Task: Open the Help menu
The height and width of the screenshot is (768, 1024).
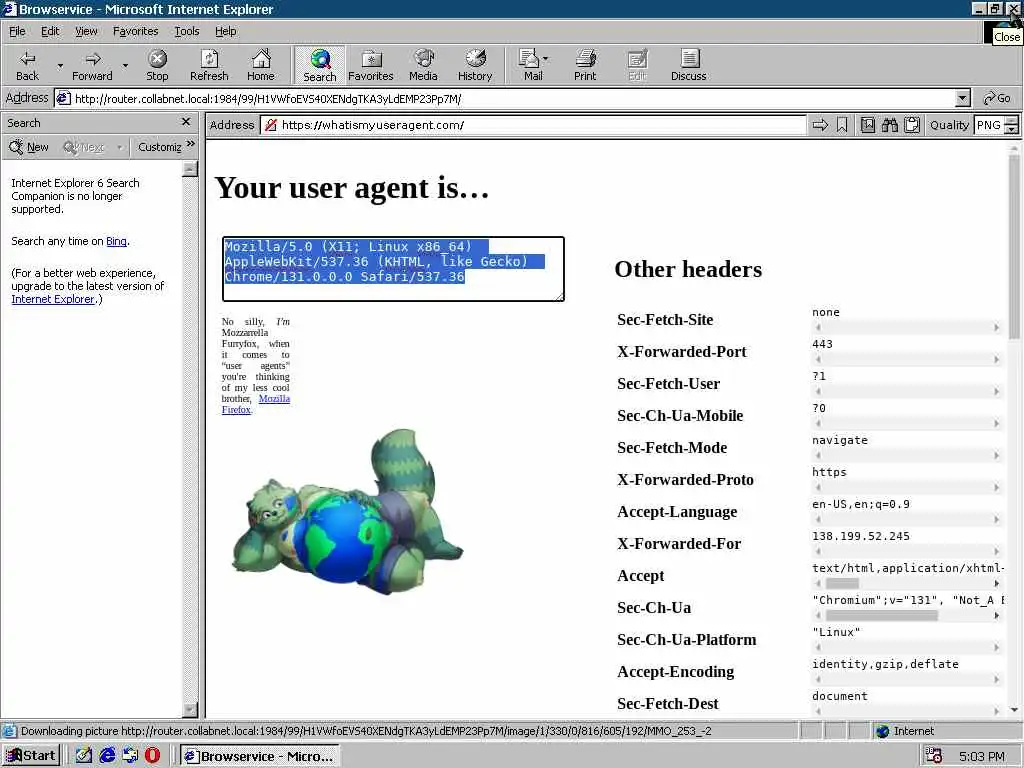Action: click(225, 31)
